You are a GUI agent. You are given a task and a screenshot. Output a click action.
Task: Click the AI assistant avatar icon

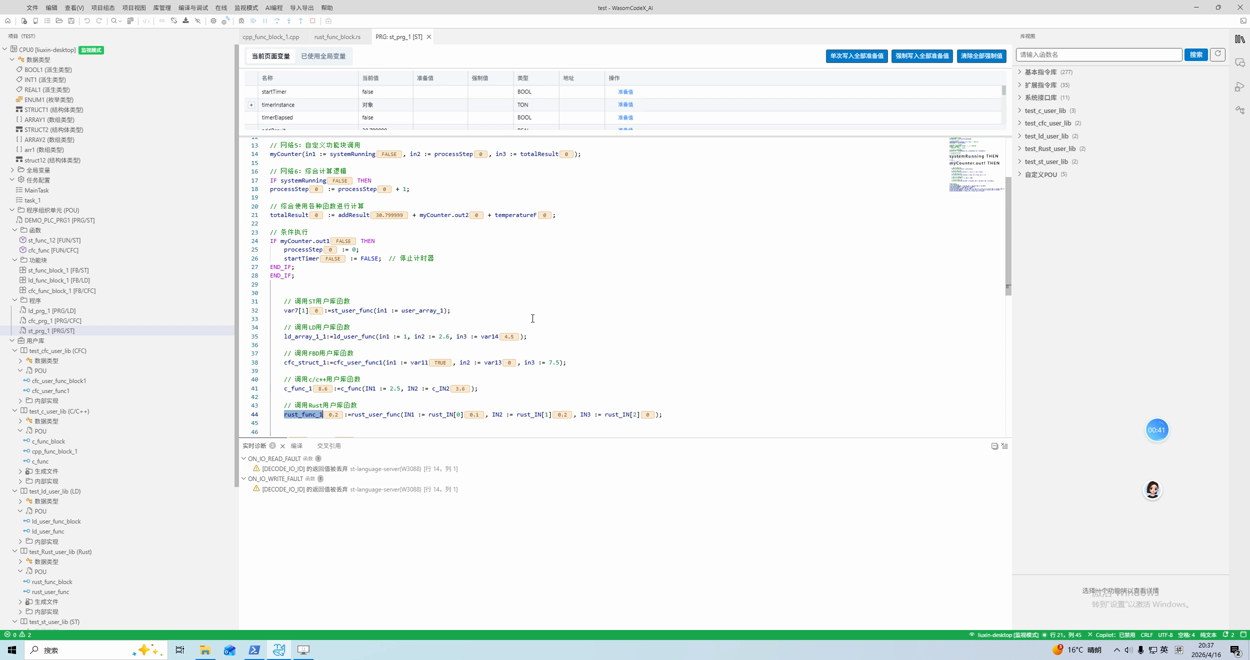pyautogui.click(x=1152, y=490)
